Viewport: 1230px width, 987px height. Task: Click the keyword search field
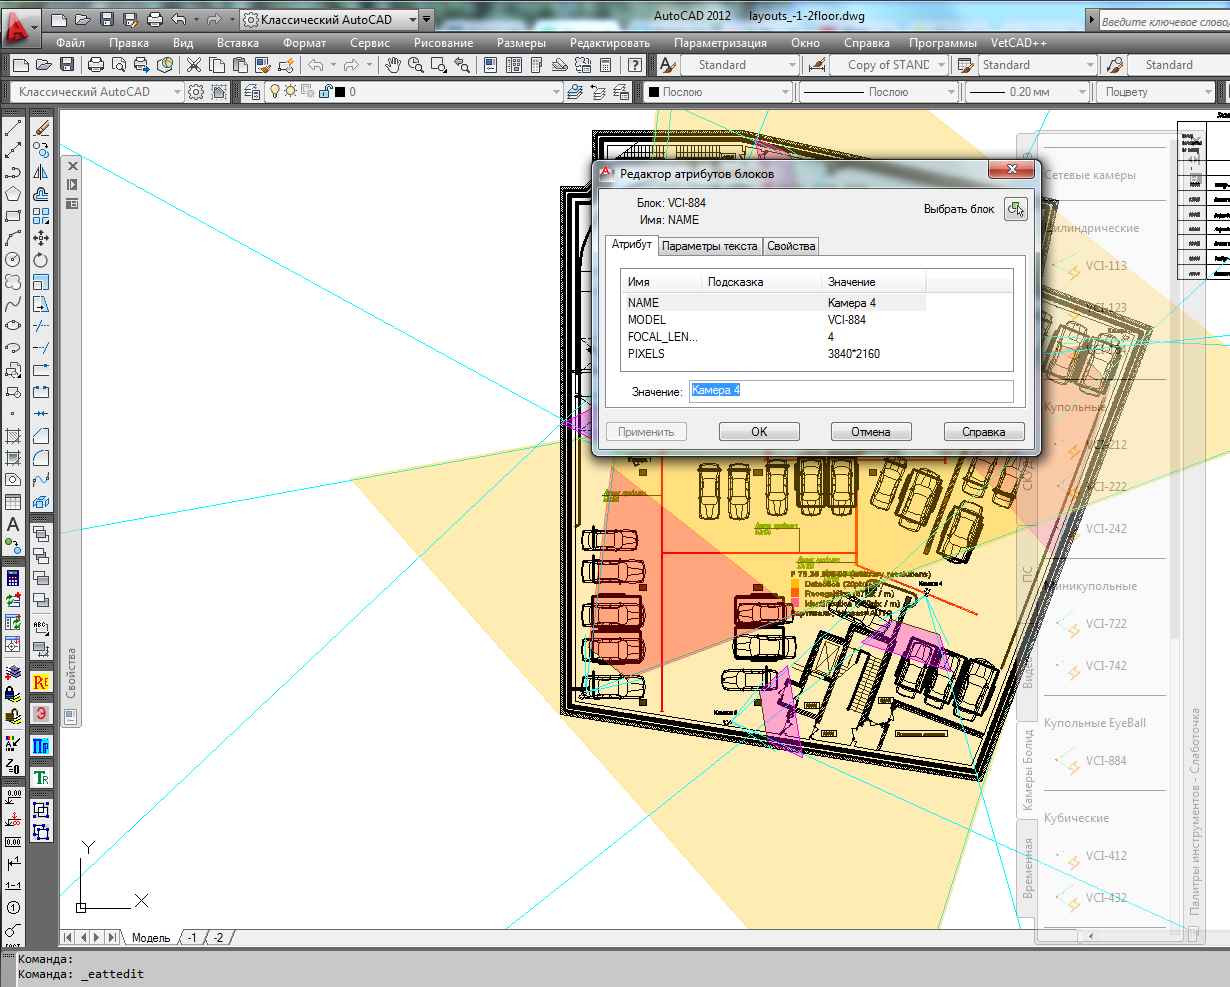(1163, 21)
